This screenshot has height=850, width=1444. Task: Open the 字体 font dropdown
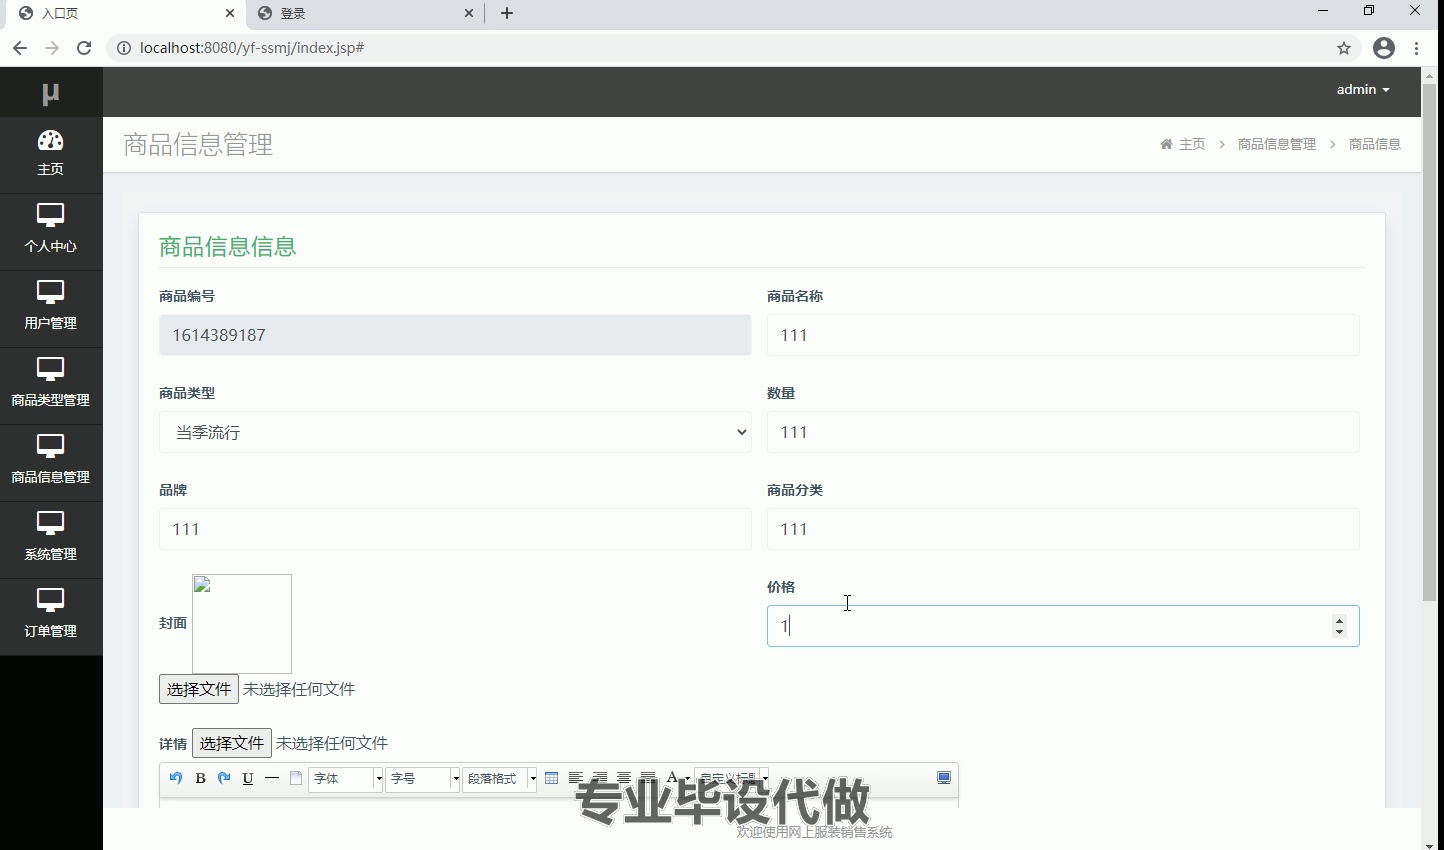pyautogui.click(x=346, y=778)
